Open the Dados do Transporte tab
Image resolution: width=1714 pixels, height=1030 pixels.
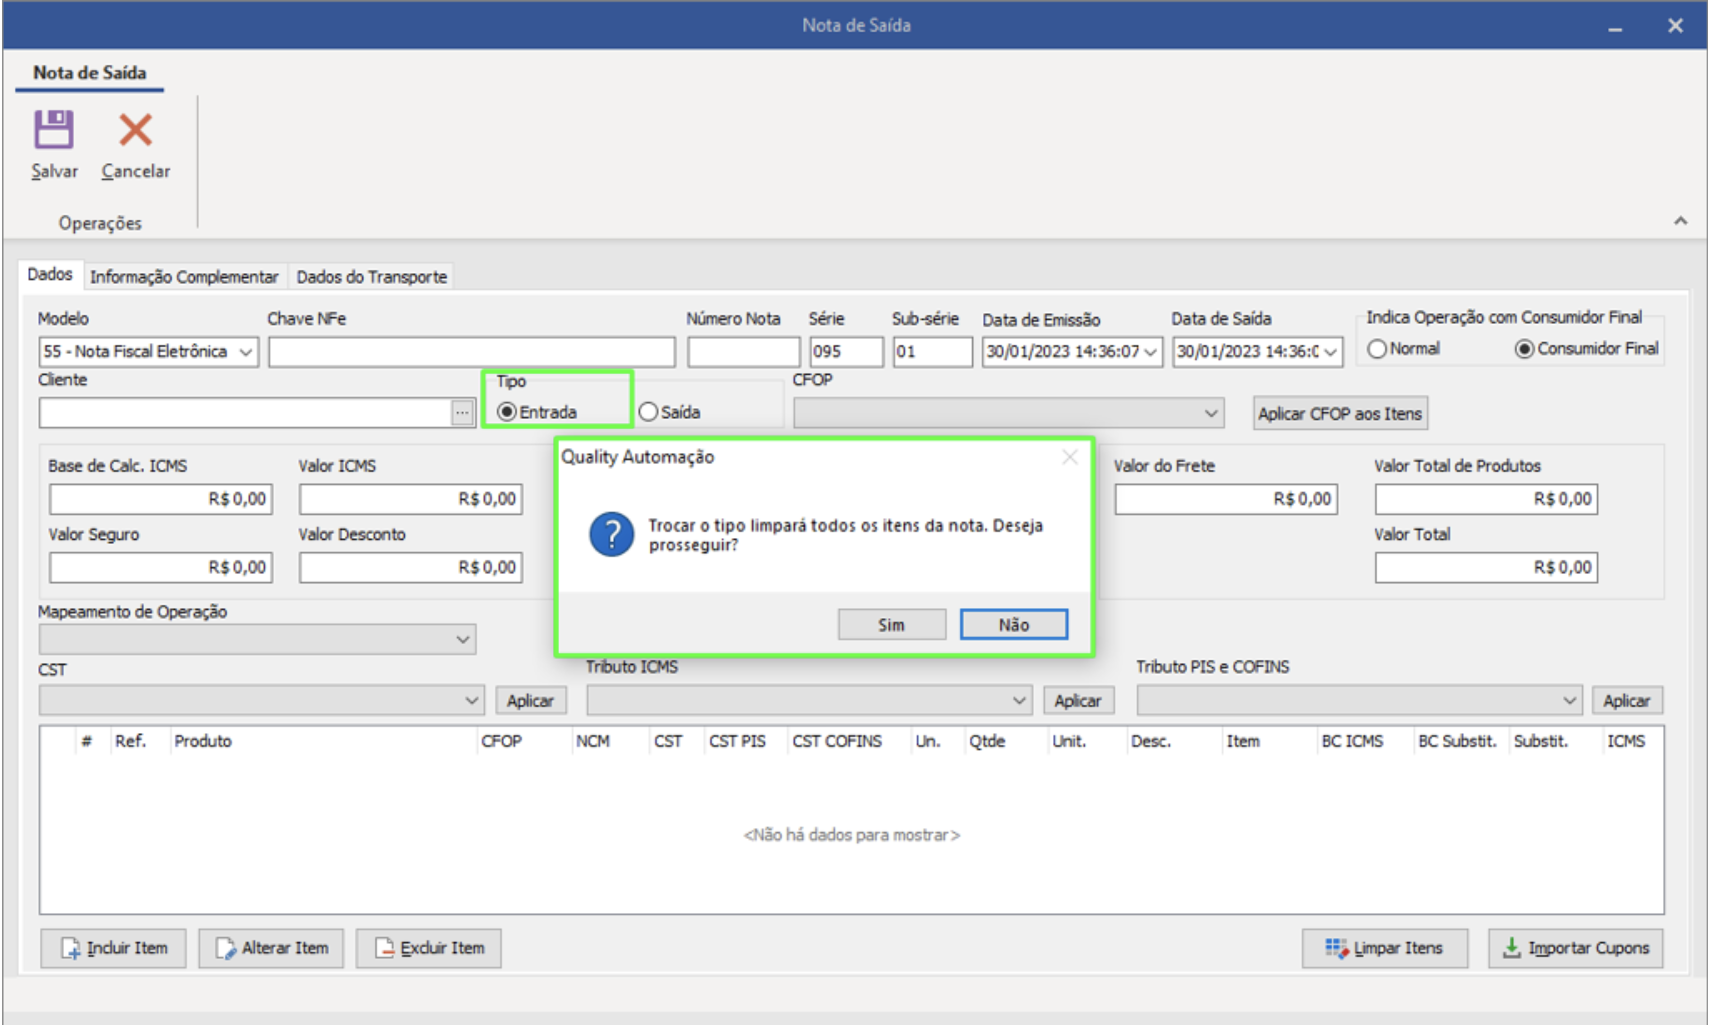tap(372, 278)
